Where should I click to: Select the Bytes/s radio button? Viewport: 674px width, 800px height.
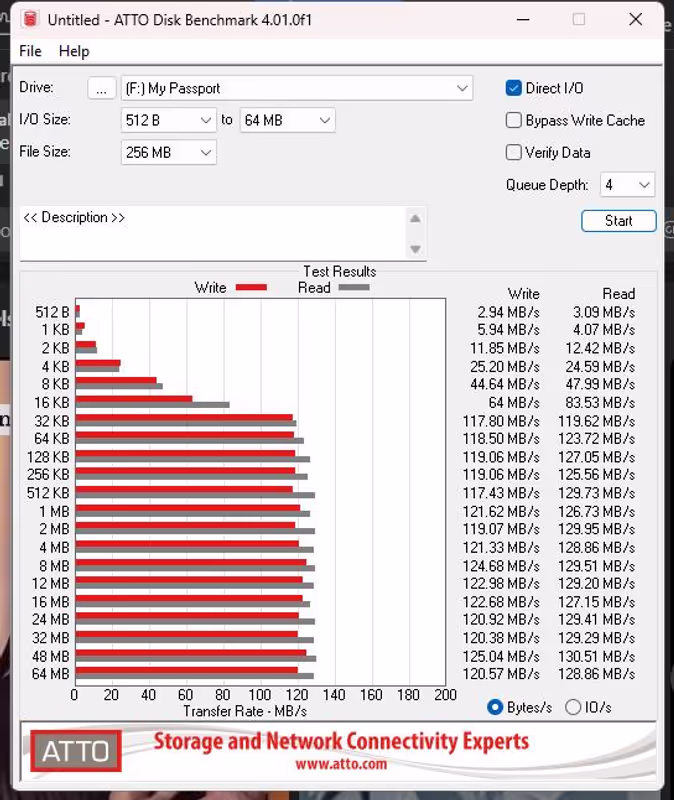tap(494, 707)
